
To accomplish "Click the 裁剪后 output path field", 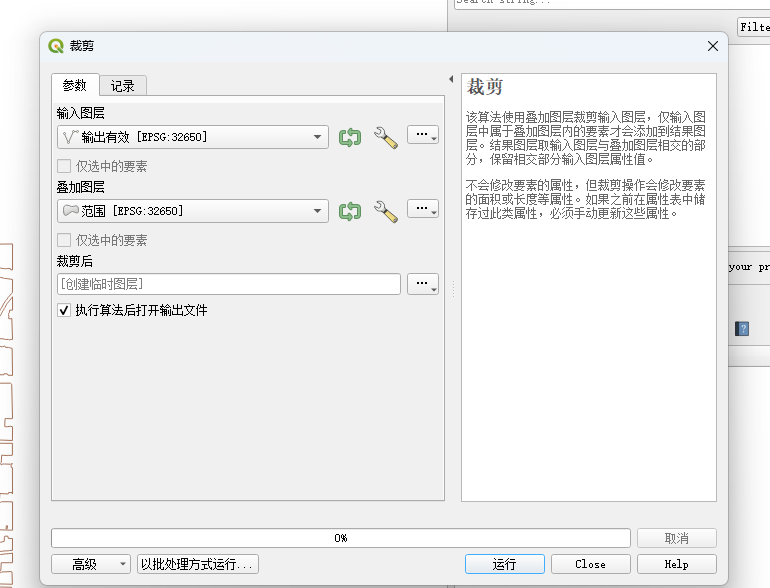I will [229, 284].
